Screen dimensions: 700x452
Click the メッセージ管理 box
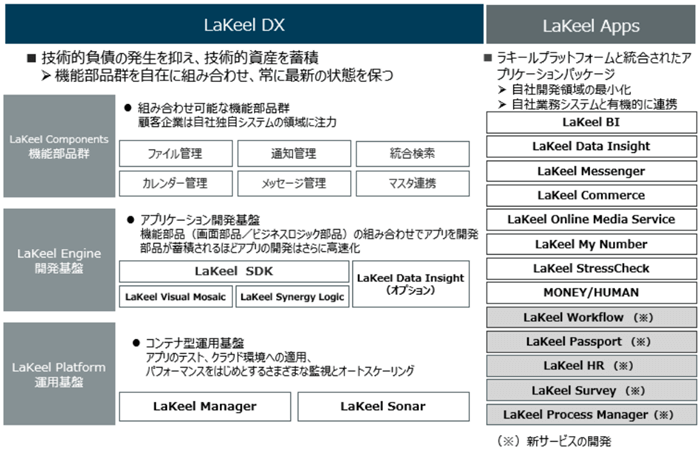[294, 183]
